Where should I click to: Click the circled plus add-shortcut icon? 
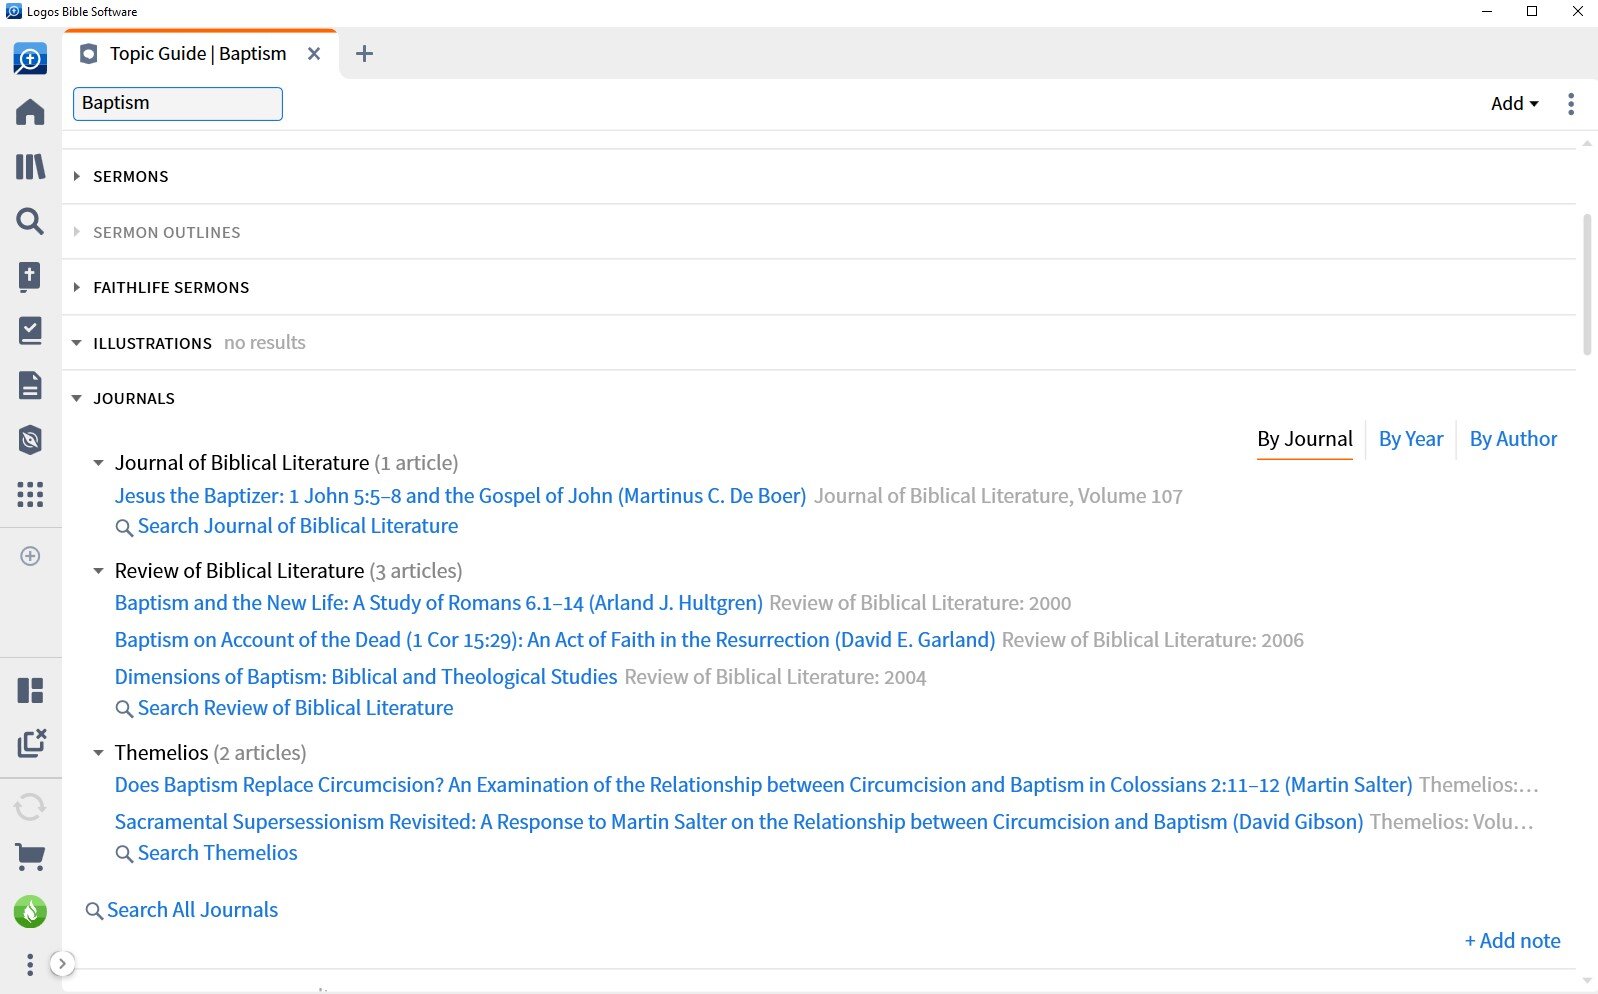point(30,556)
